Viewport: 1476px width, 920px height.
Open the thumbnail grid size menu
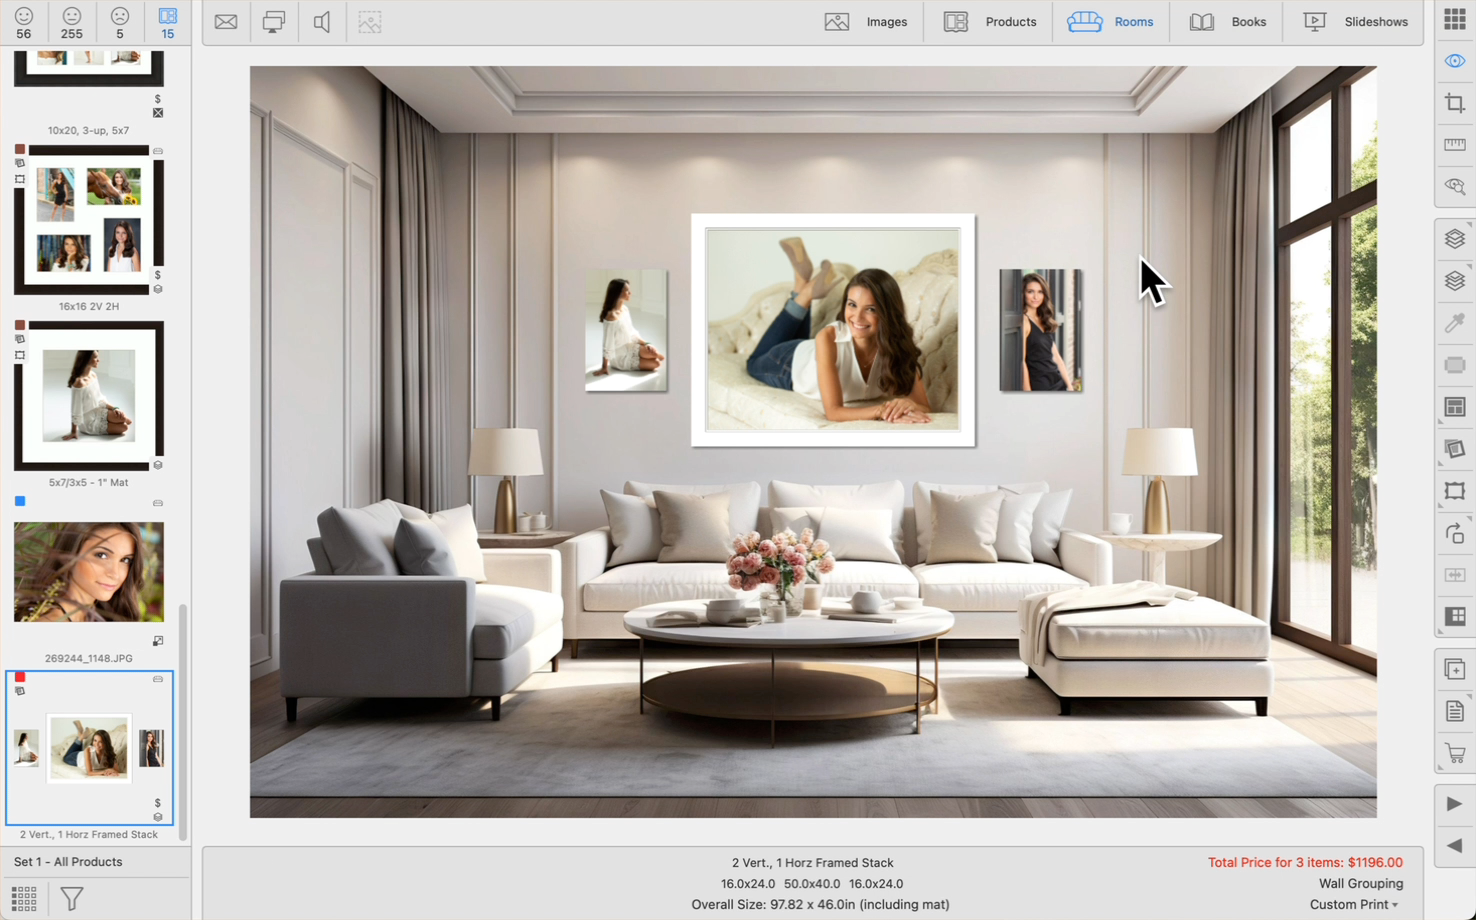[x=24, y=898]
